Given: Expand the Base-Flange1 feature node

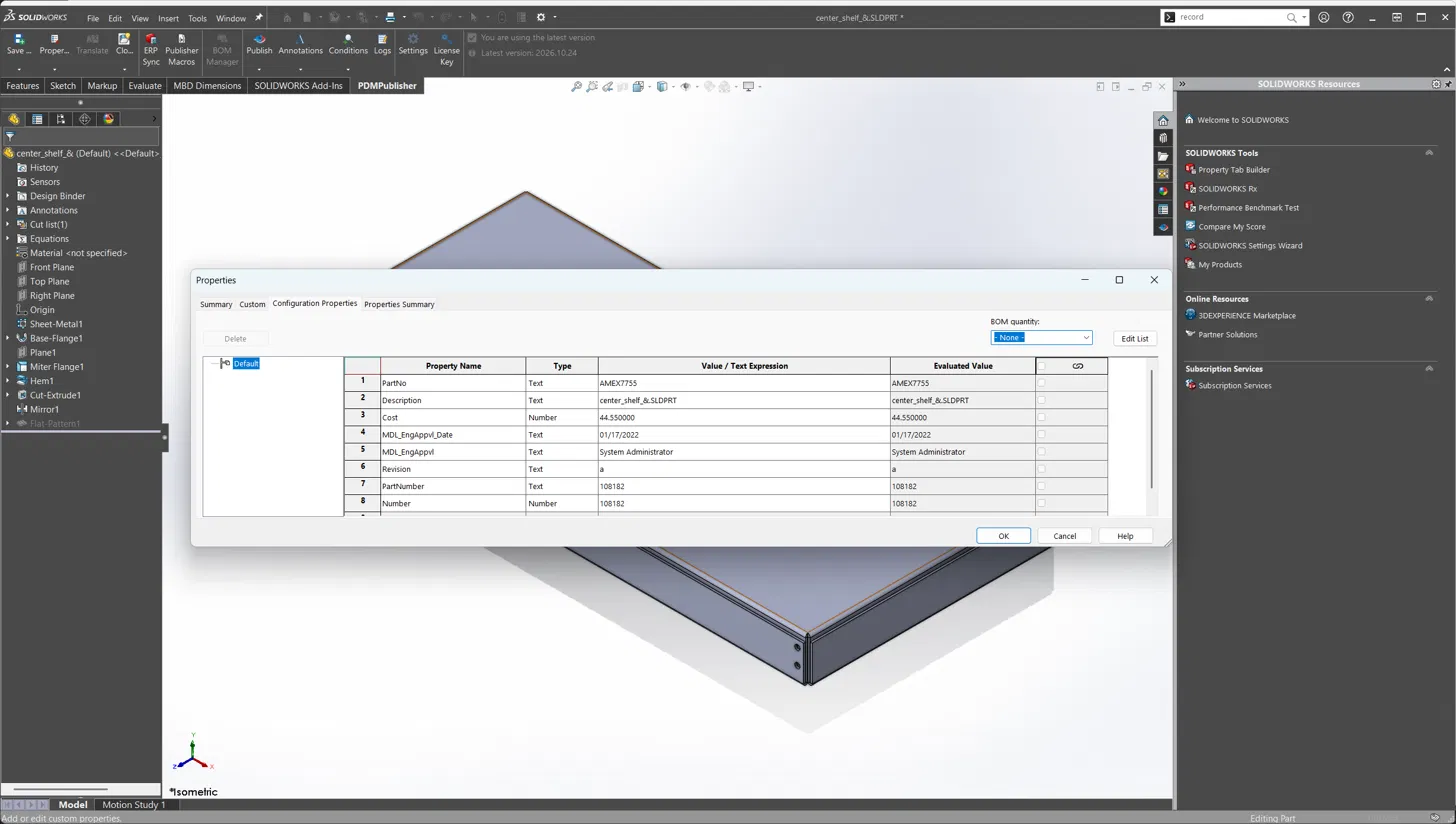Looking at the screenshot, I should tap(8, 338).
